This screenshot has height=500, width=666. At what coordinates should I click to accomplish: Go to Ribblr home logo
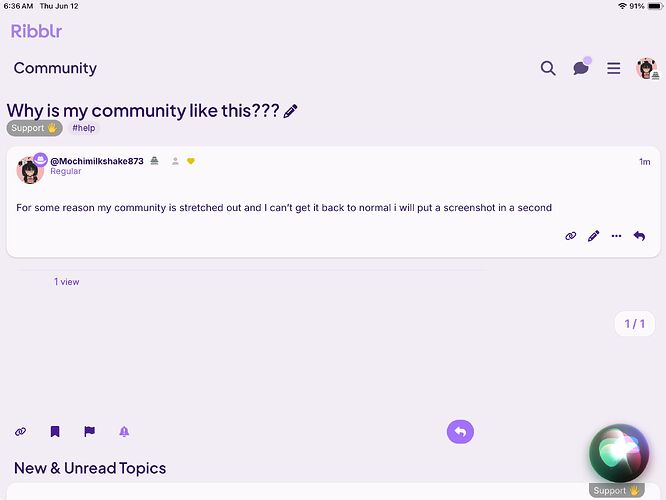[36, 30]
